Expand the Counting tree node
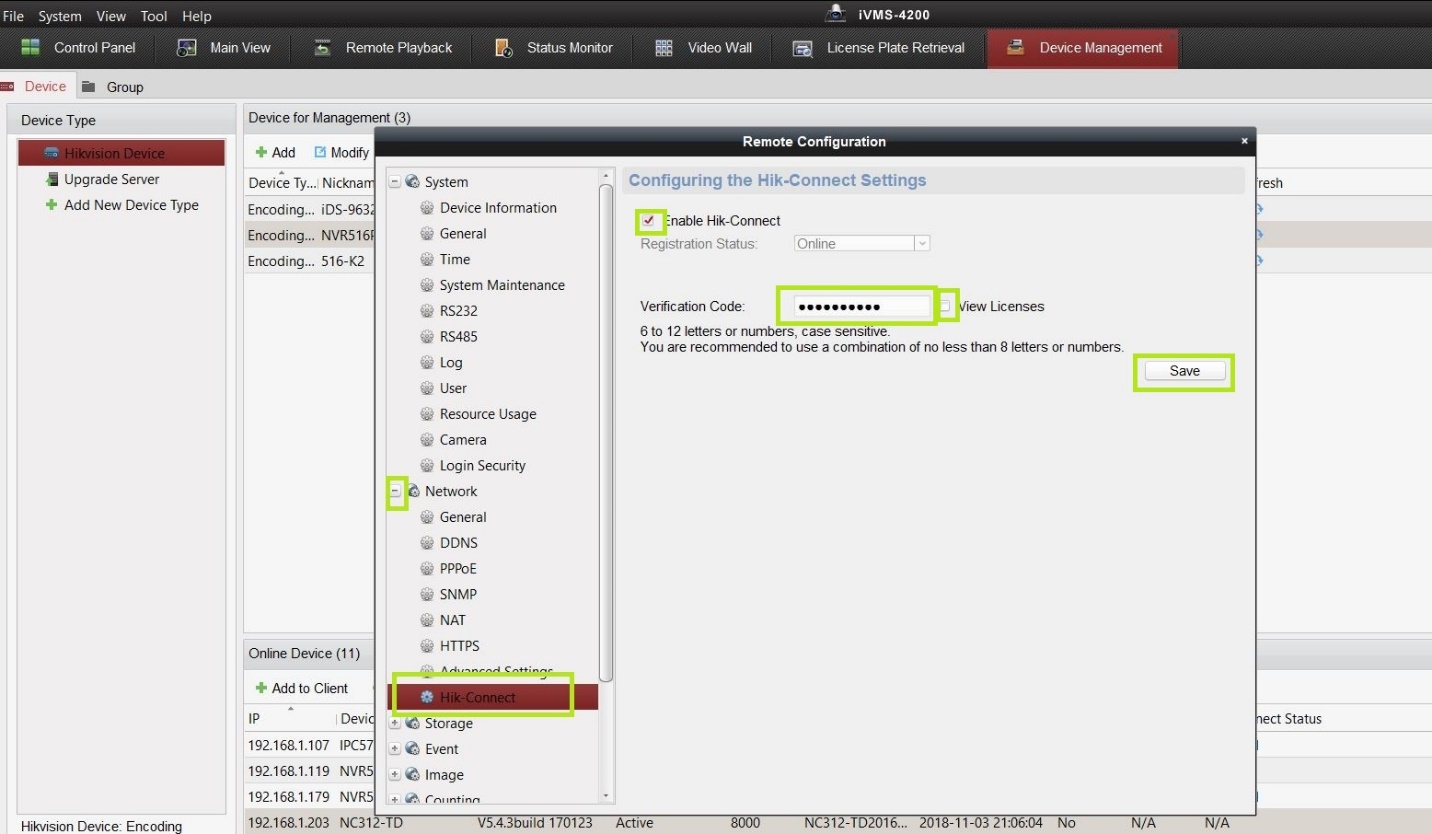The width and height of the screenshot is (1432, 834). pos(395,799)
